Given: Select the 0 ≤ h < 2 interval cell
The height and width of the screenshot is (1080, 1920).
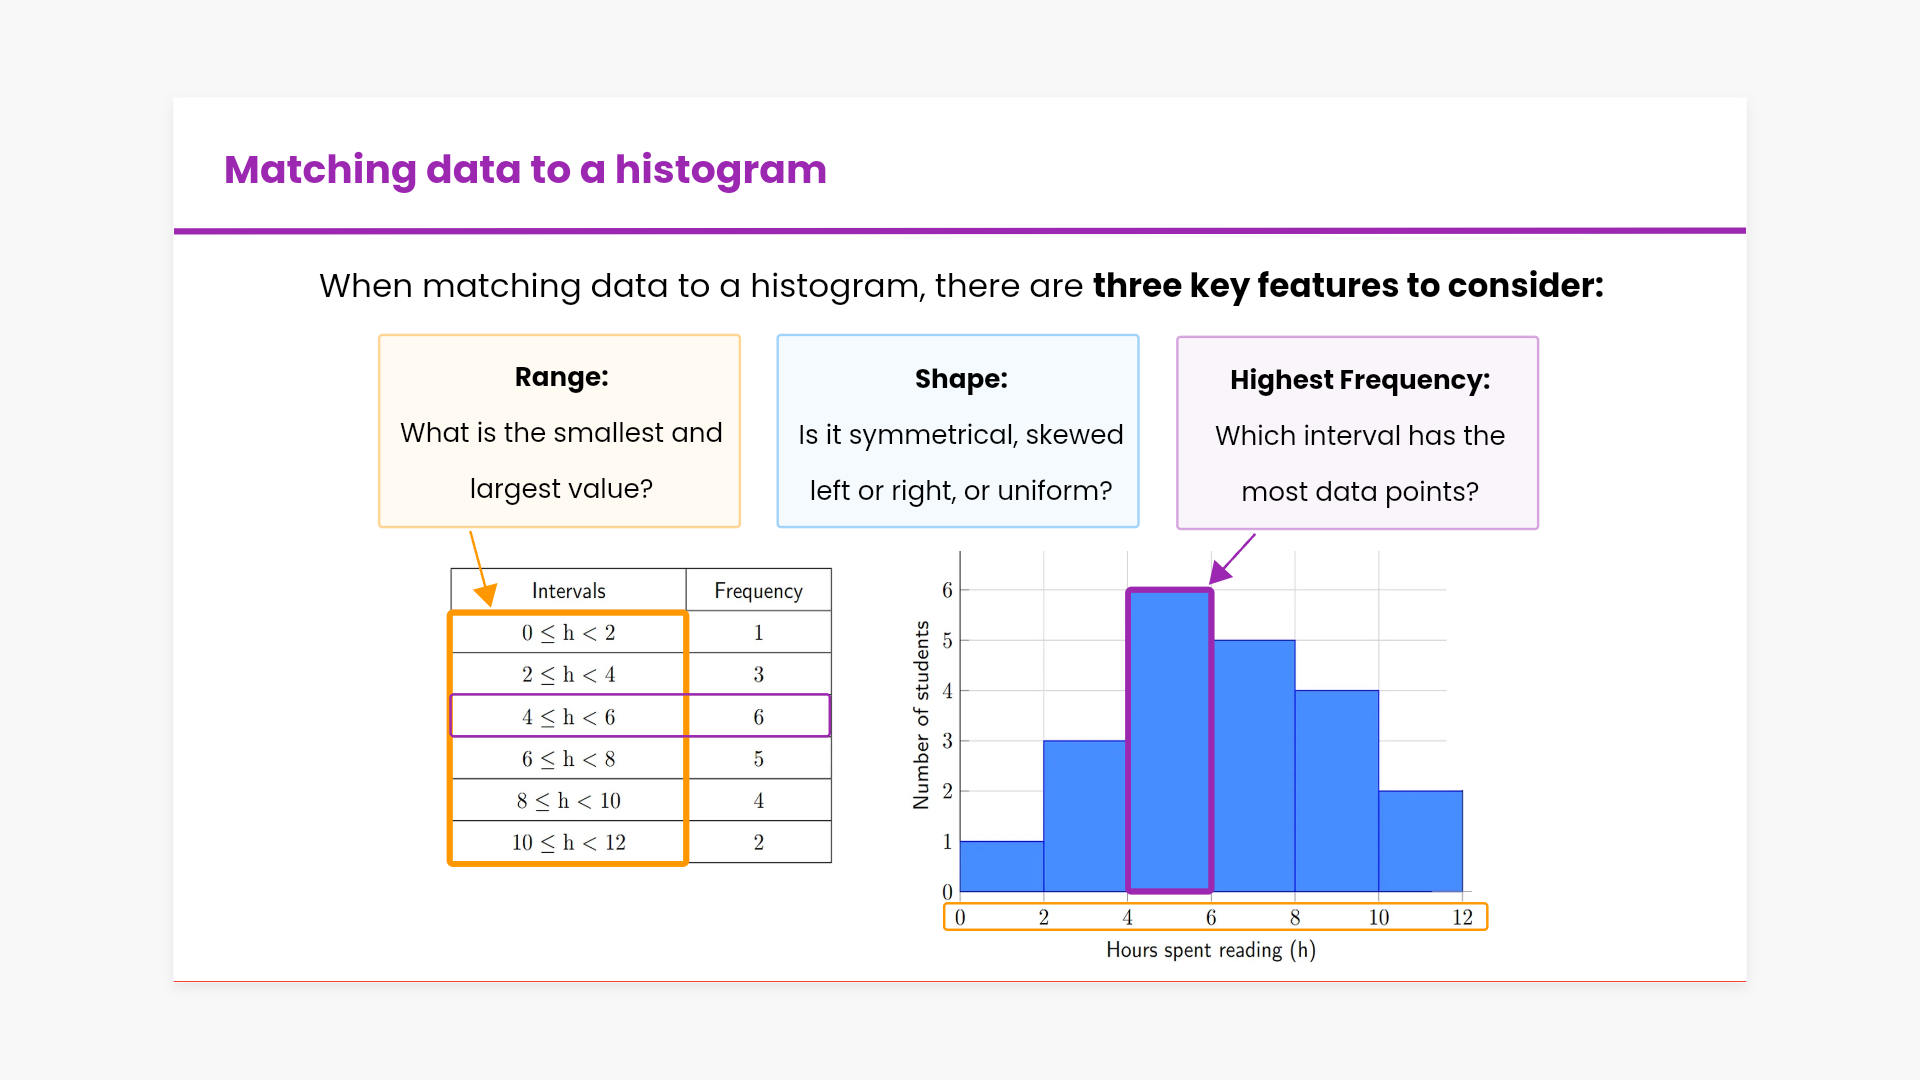Looking at the screenshot, I should click(568, 633).
